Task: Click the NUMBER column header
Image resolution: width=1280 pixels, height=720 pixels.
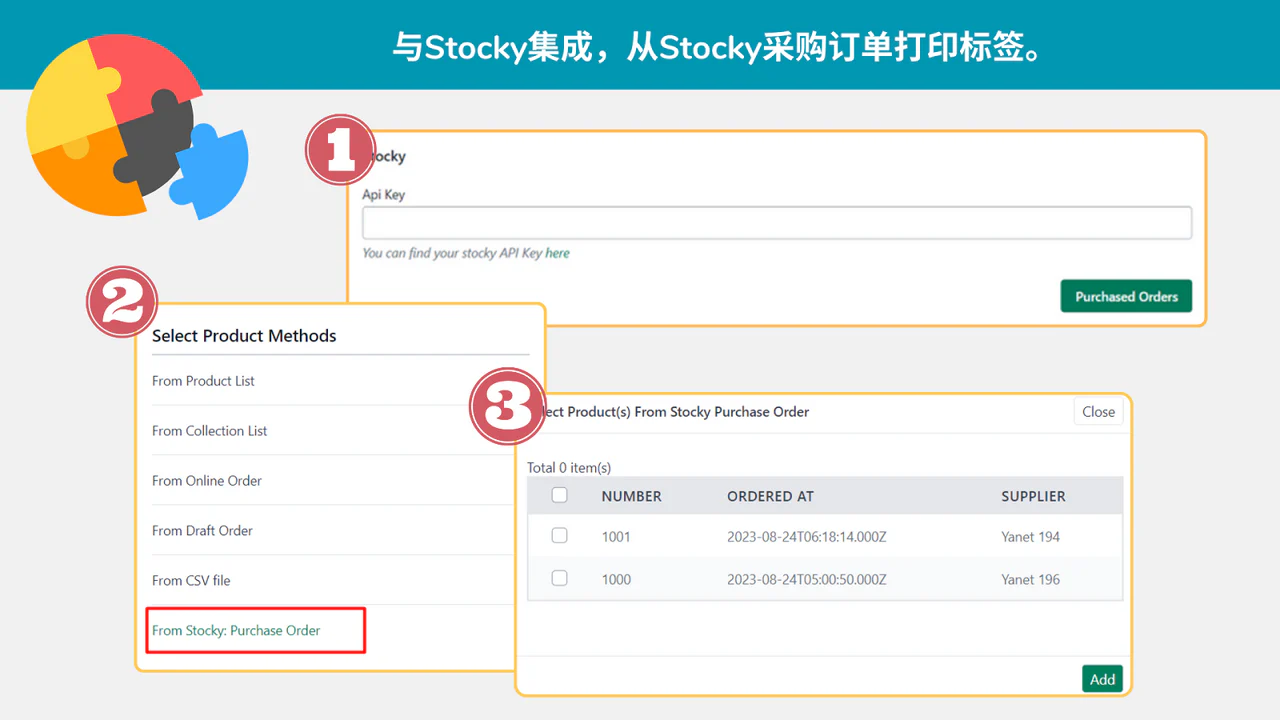Action: coord(631,496)
